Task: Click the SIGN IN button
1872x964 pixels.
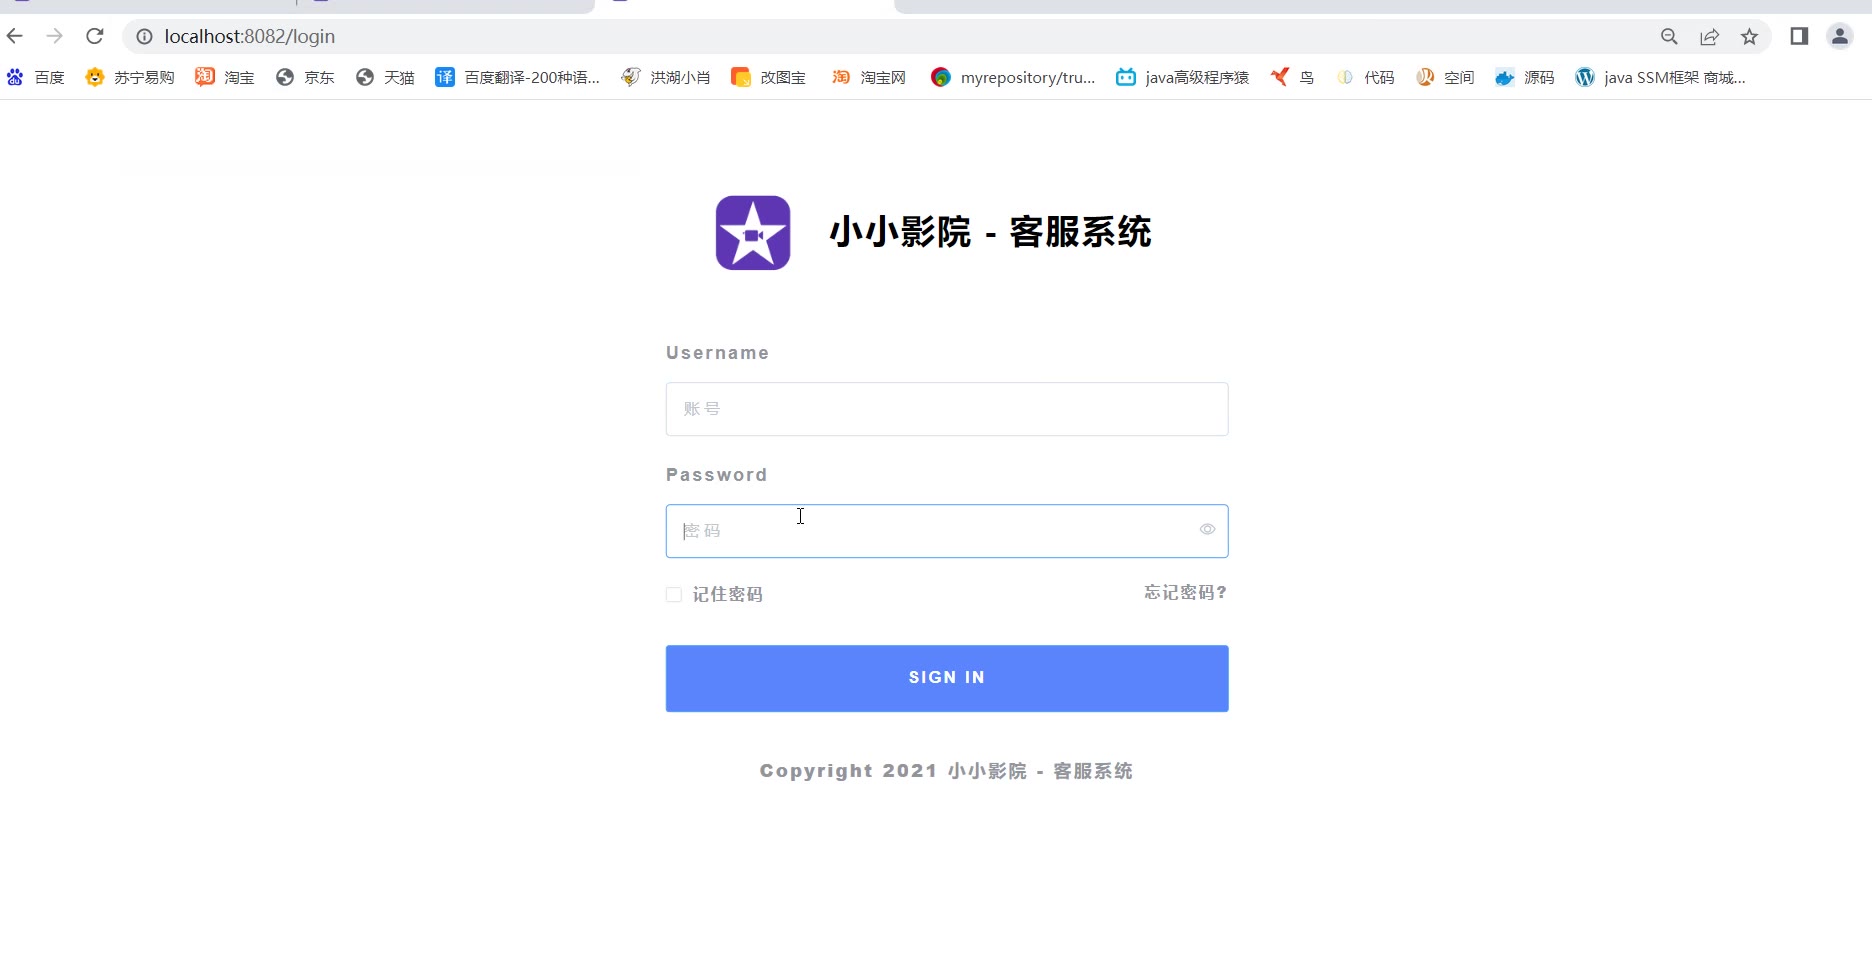Action: click(x=947, y=679)
